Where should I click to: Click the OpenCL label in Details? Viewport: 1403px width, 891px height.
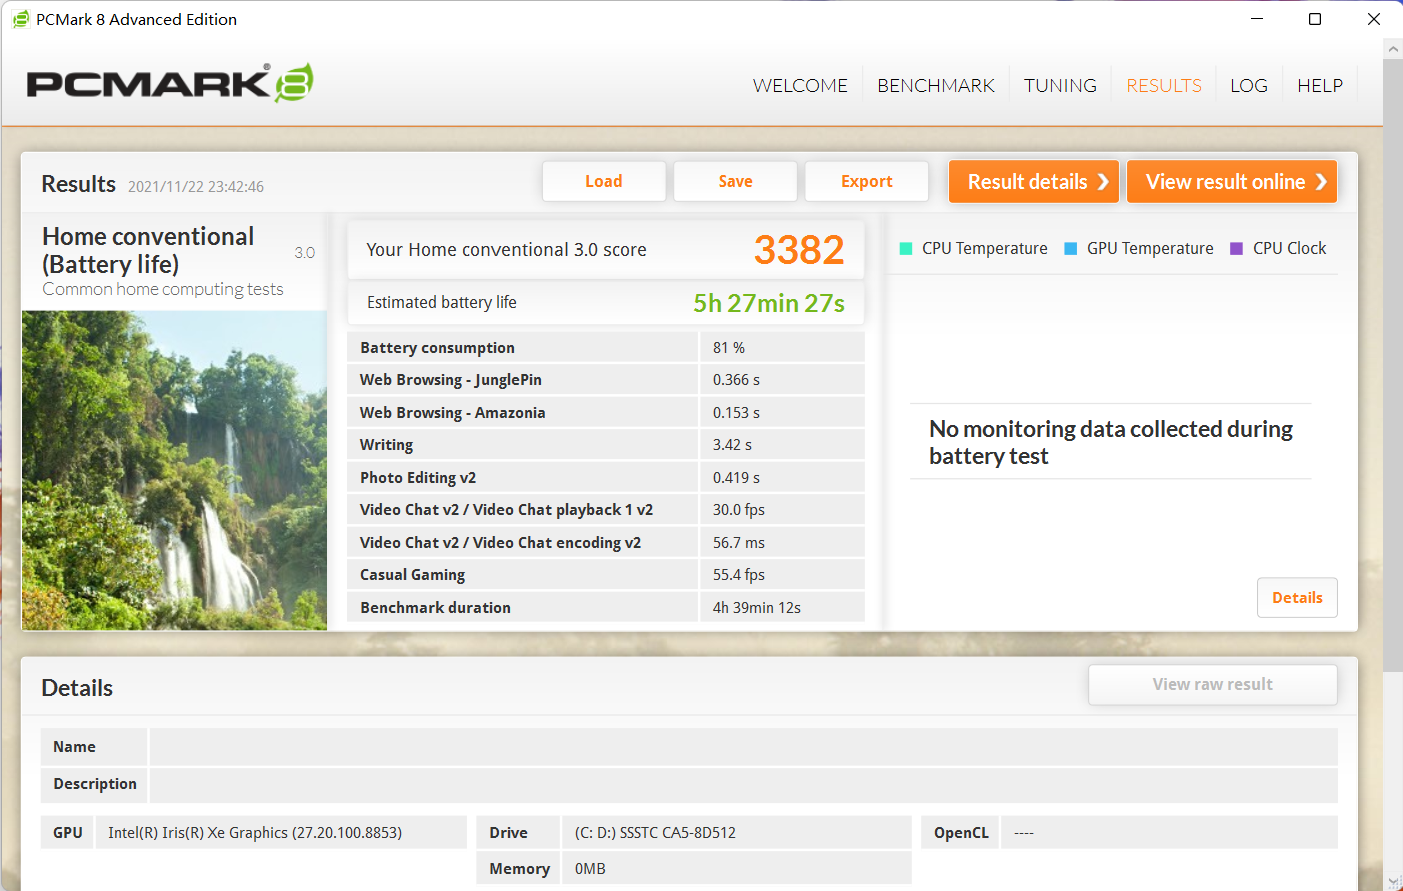pos(961,833)
